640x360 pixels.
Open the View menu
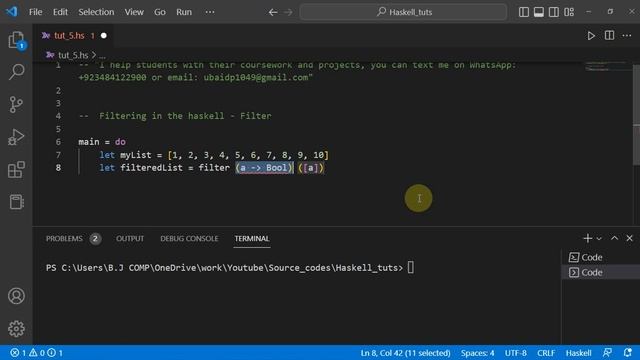pos(134,12)
